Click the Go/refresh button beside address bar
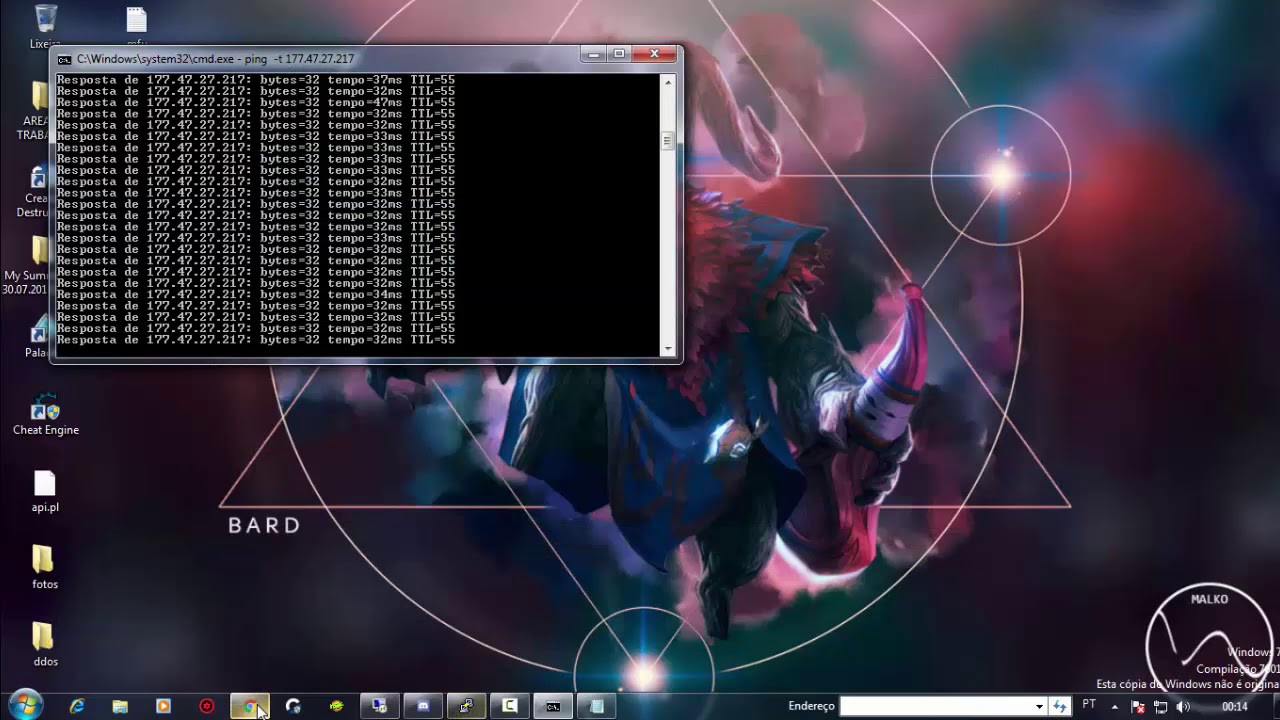 point(1060,706)
